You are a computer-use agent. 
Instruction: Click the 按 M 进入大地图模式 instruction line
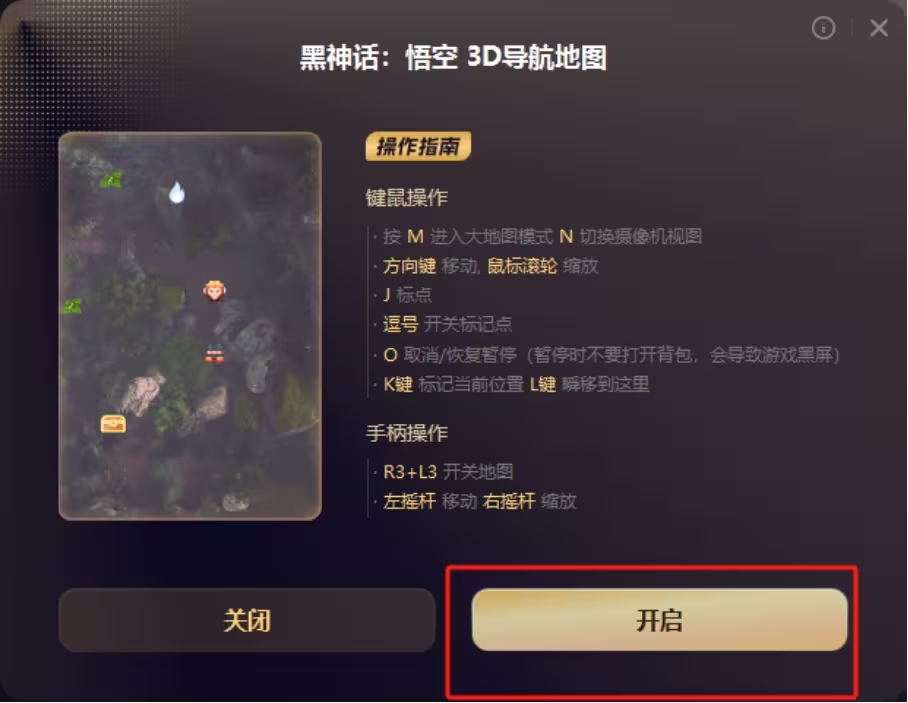tap(543, 236)
